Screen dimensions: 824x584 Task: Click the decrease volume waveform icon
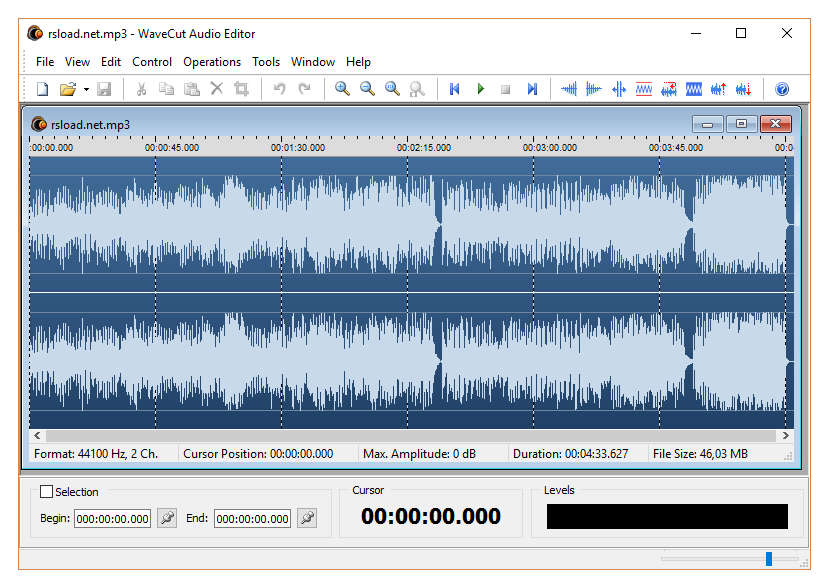pos(743,89)
